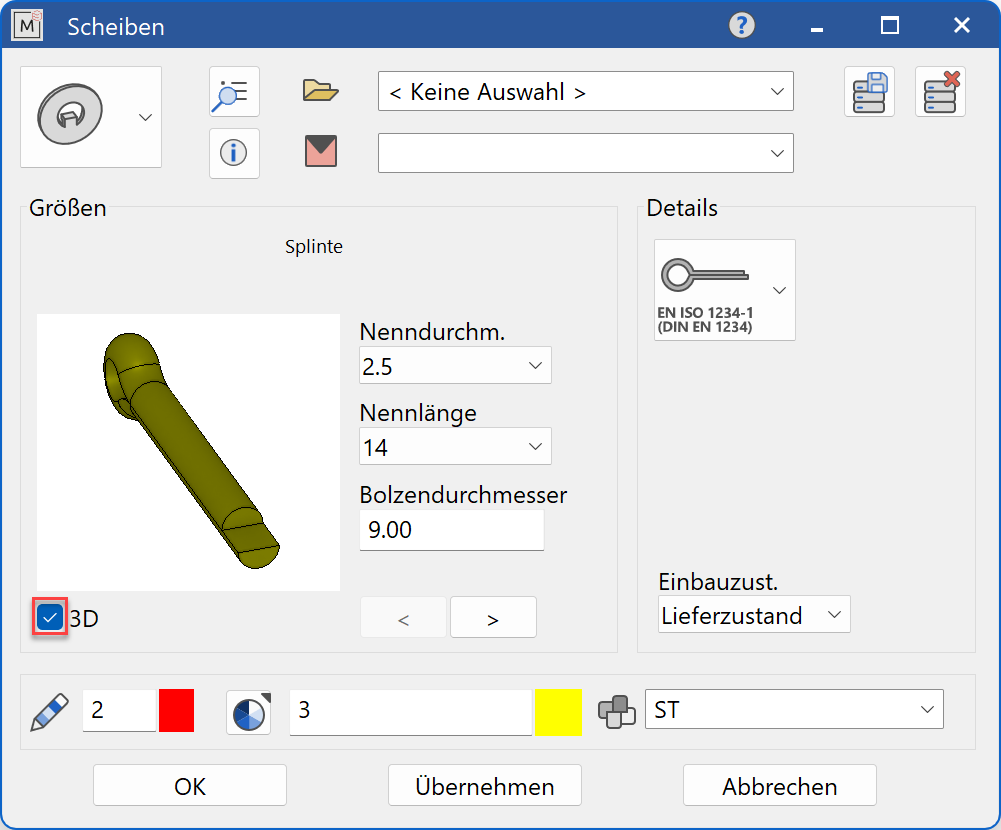Open the Nenndurchm. 2.5 dropdown
1001x830 pixels.
[455, 365]
